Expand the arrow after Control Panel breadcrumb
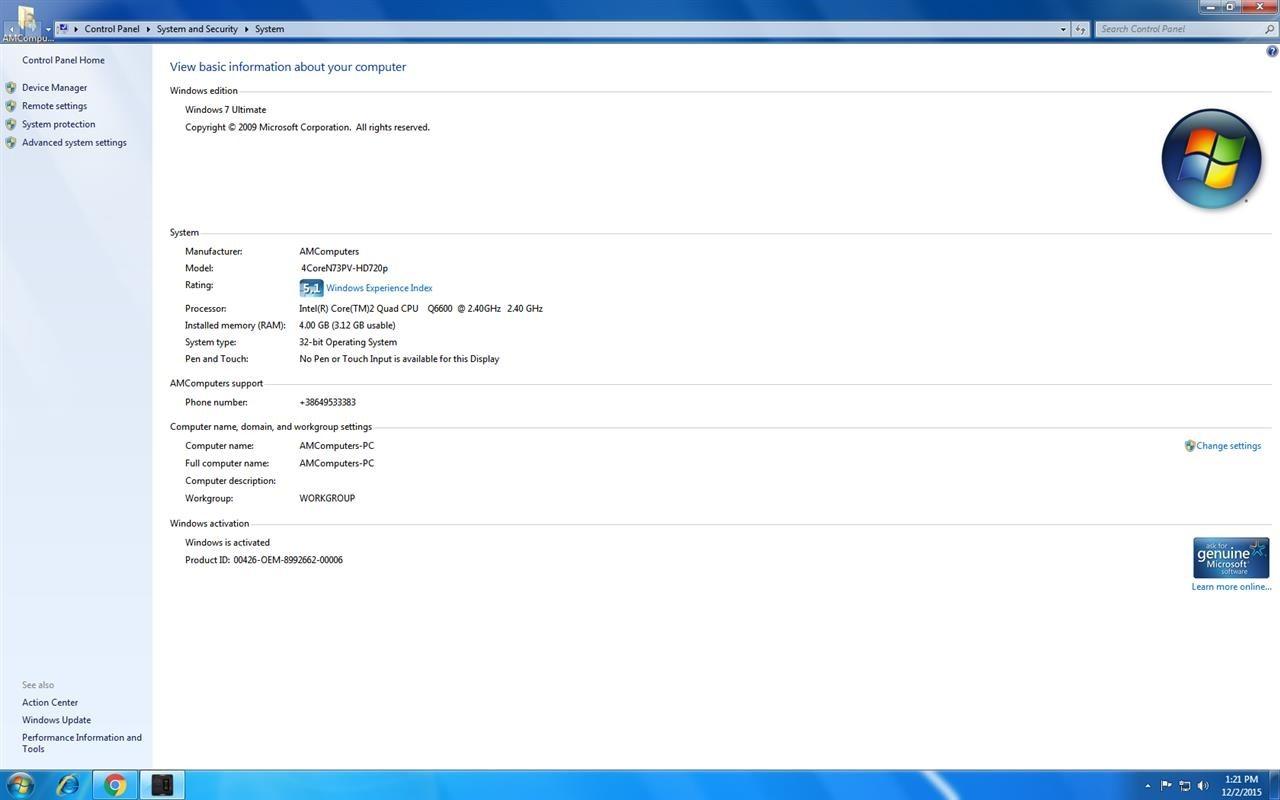Screen dimensions: 1280x800 [x=148, y=29]
